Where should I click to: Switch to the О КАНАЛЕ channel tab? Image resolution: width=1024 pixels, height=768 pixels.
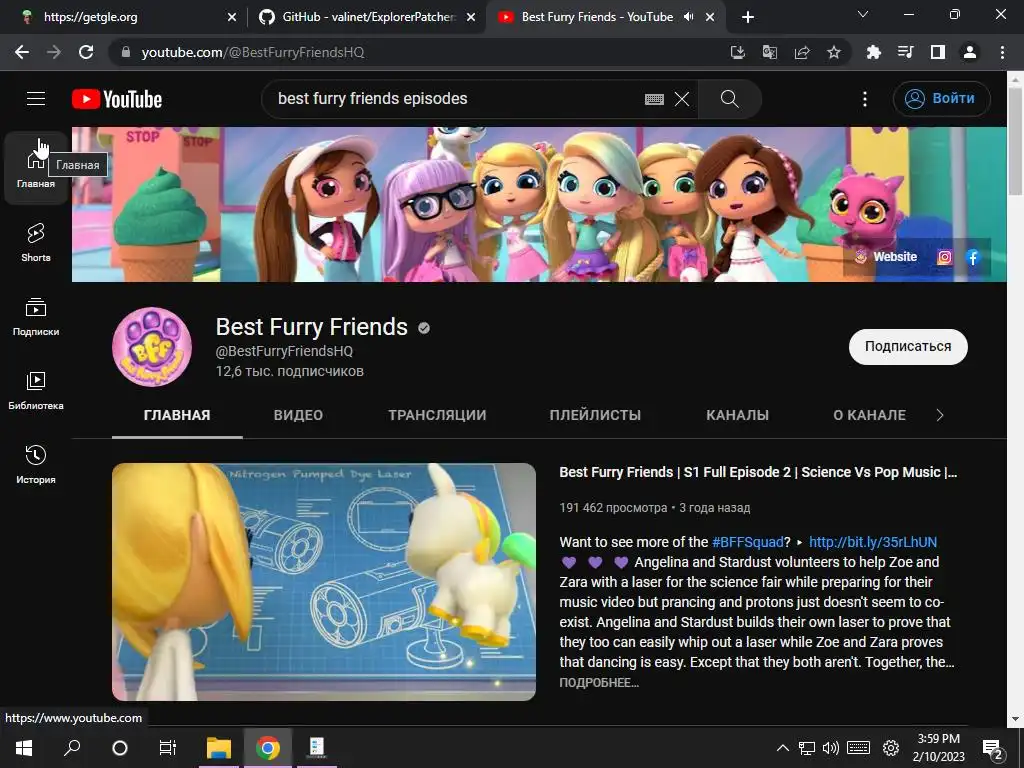click(x=869, y=415)
